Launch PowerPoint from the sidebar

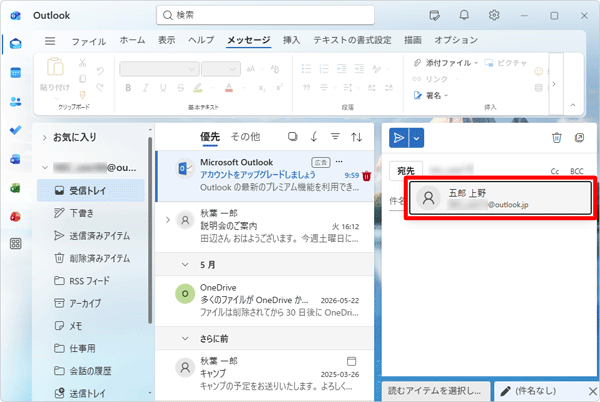point(15,216)
